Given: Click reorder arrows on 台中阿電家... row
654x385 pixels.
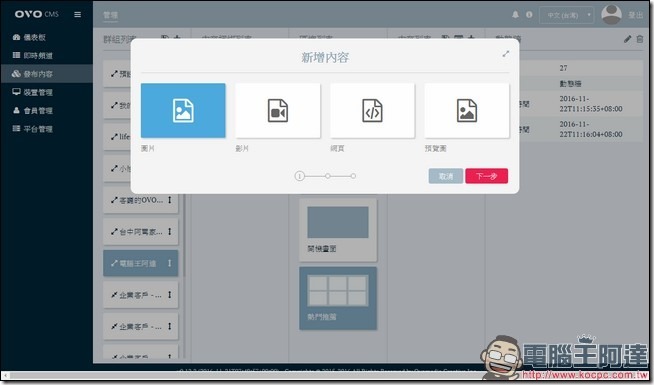Looking at the screenshot, I should (x=170, y=232).
